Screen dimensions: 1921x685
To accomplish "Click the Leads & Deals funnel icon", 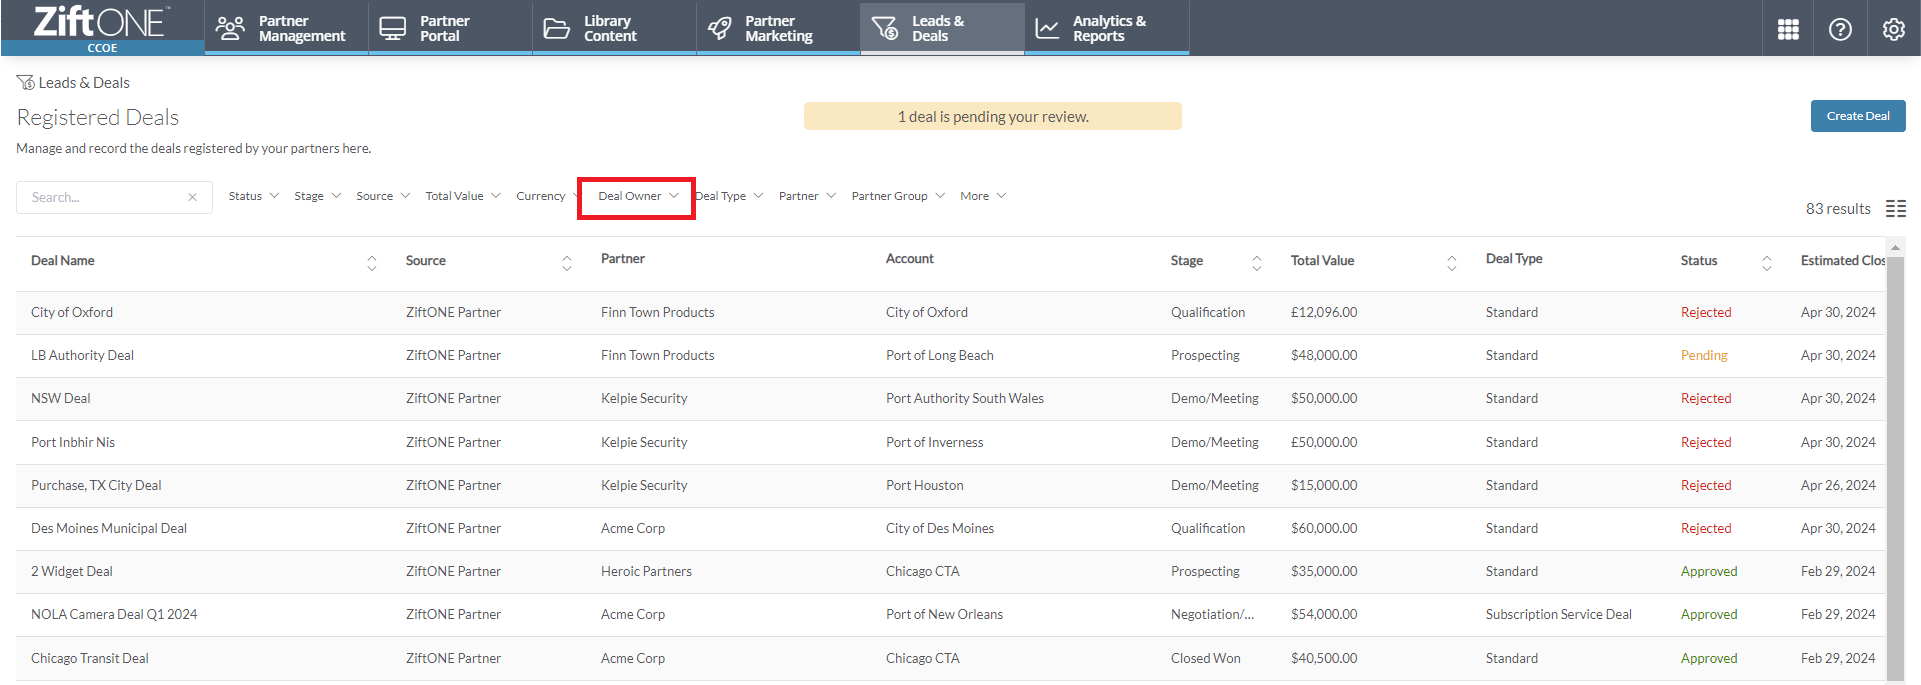I will click(885, 28).
